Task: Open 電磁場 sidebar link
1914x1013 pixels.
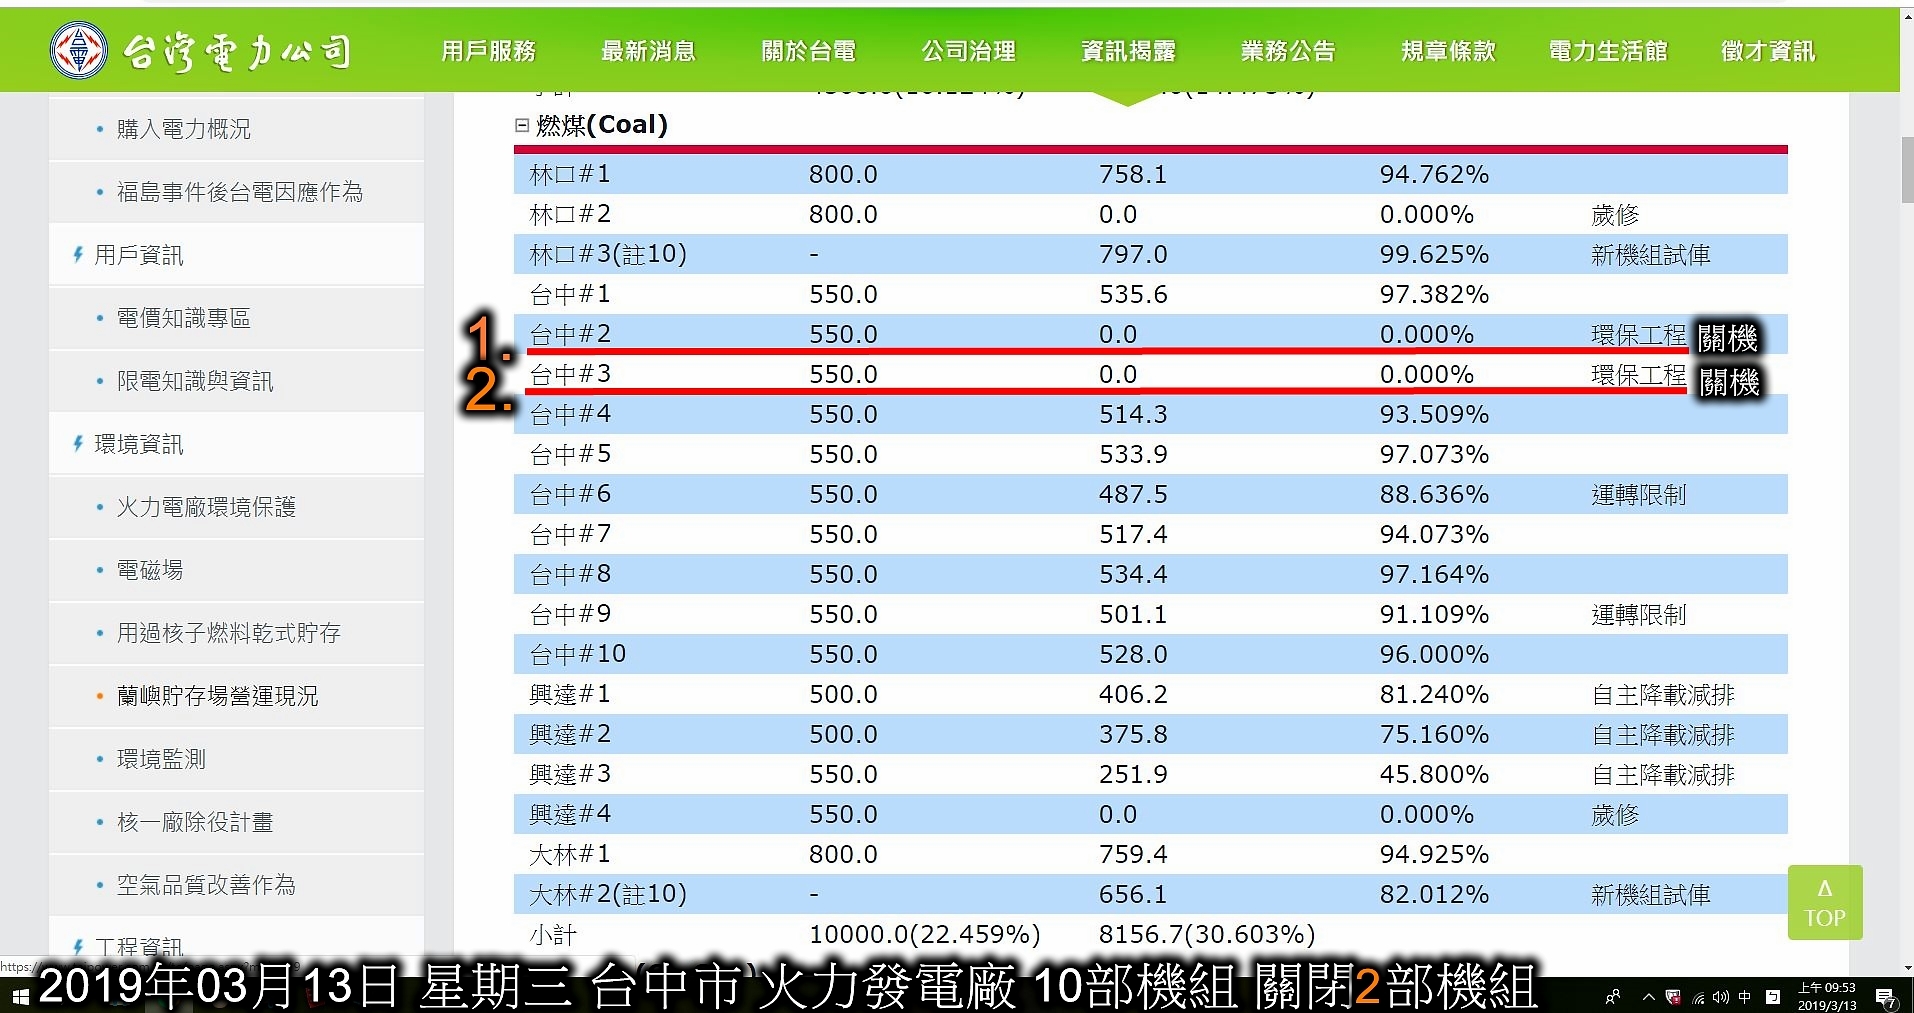Action: click(150, 570)
